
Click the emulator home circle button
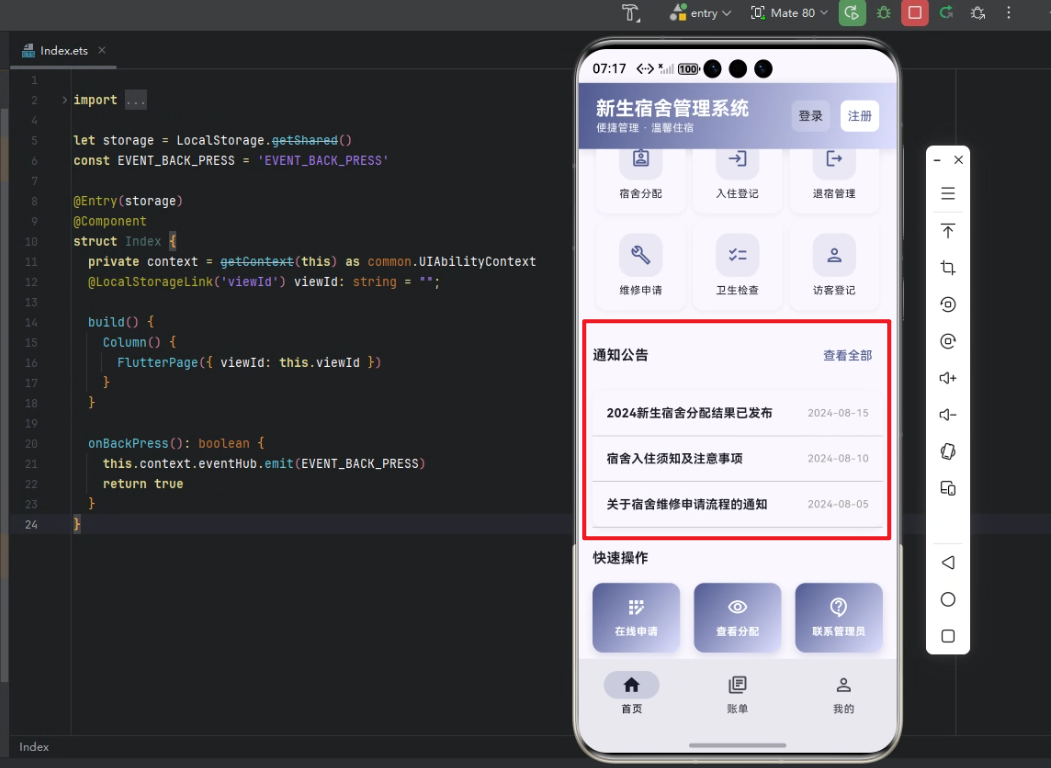pos(948,599)
